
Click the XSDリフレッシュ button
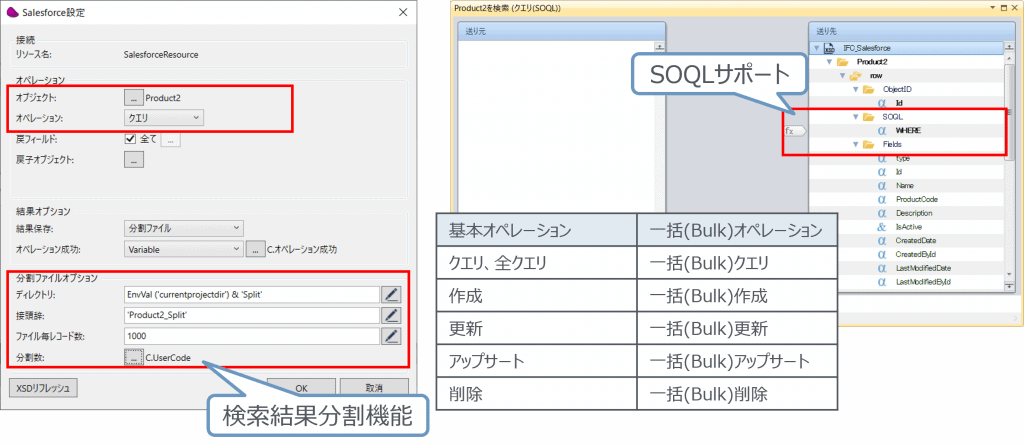(x=44, y=387)
